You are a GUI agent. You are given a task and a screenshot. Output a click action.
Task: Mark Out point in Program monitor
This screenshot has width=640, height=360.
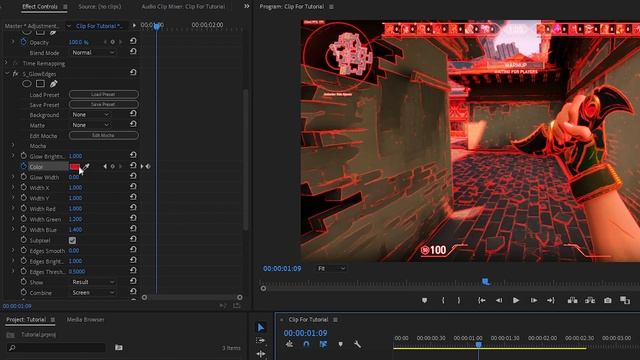tap(459, 300)
